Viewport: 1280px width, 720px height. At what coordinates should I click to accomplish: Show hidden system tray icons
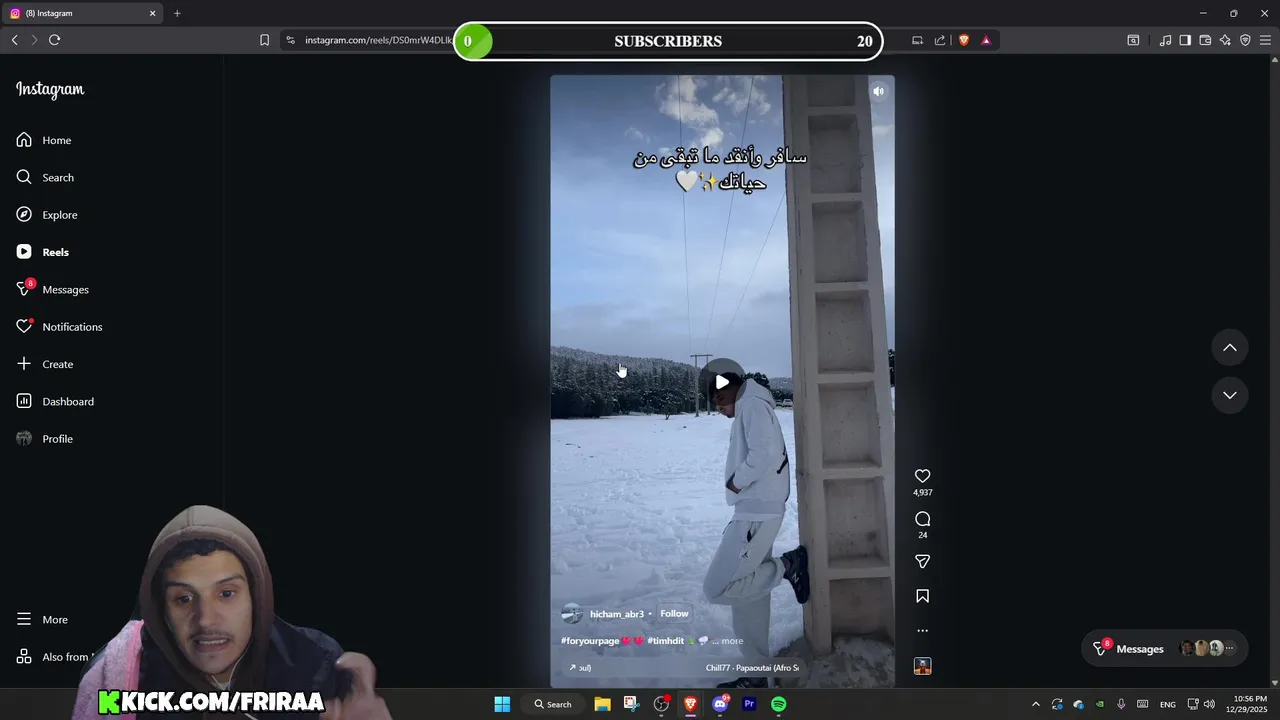(x=1035, y=704)
